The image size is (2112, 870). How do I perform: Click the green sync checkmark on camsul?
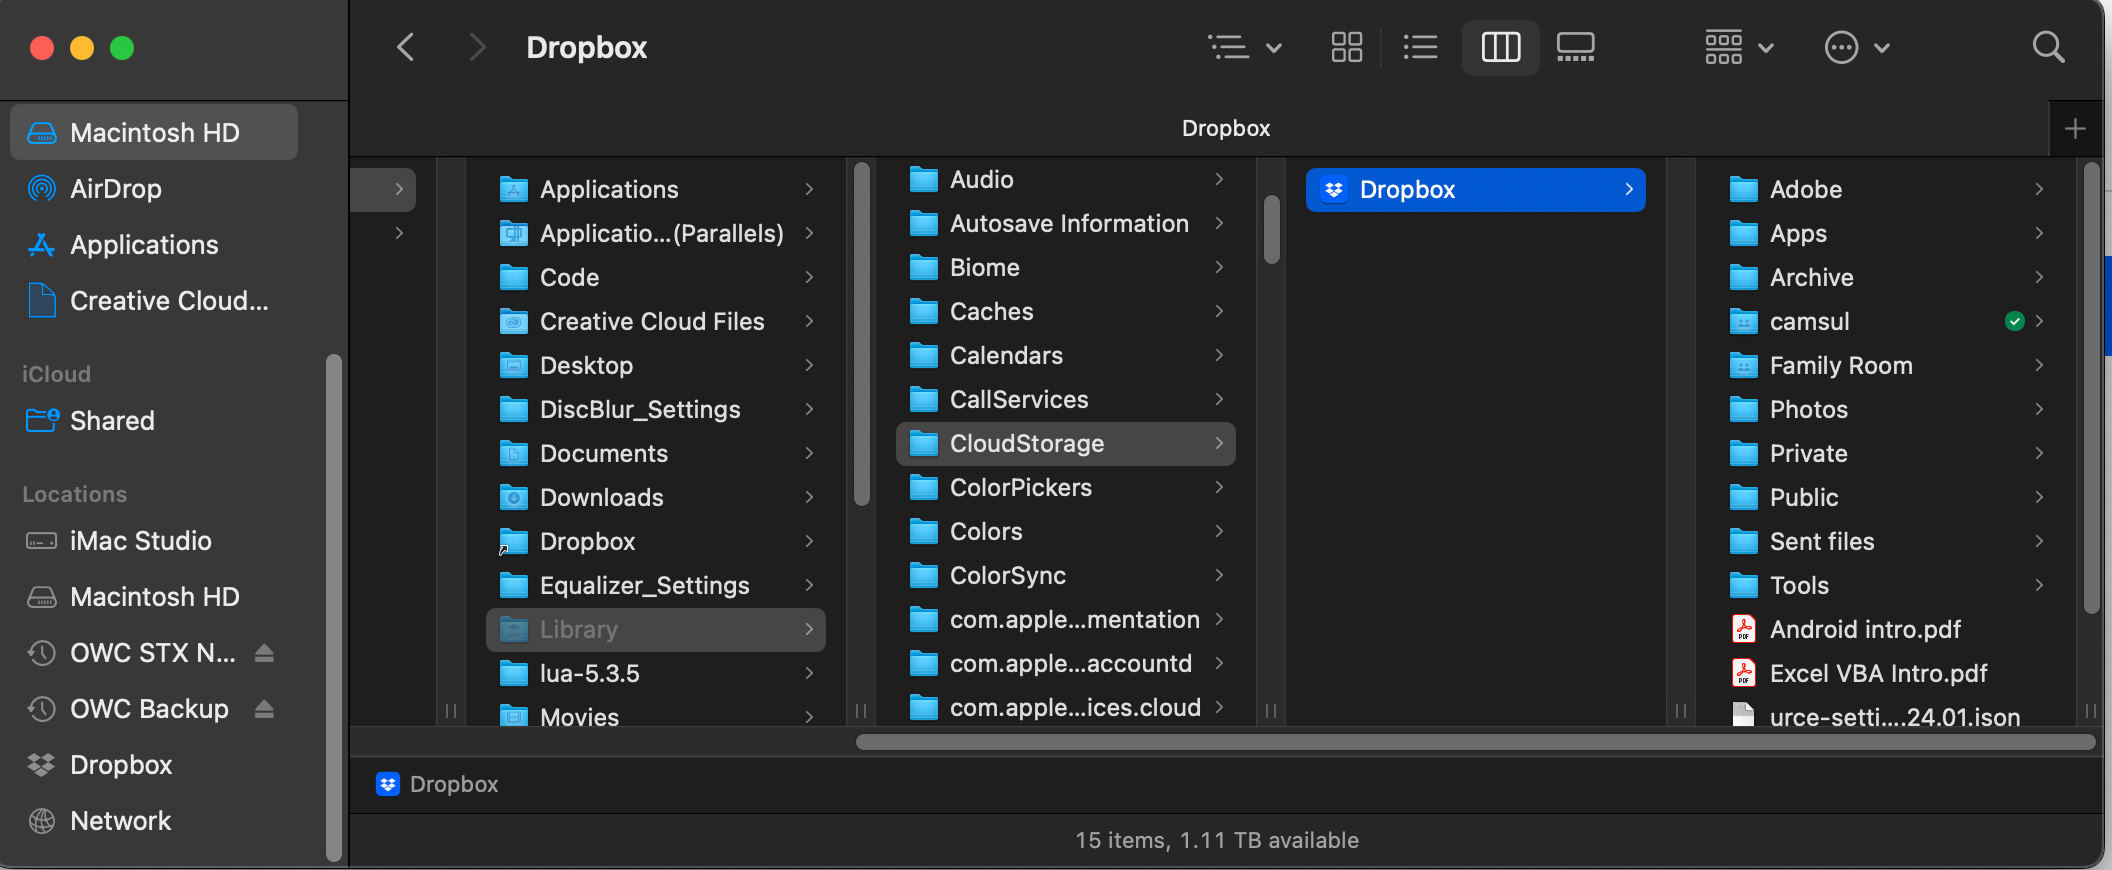pos(2015,321)
